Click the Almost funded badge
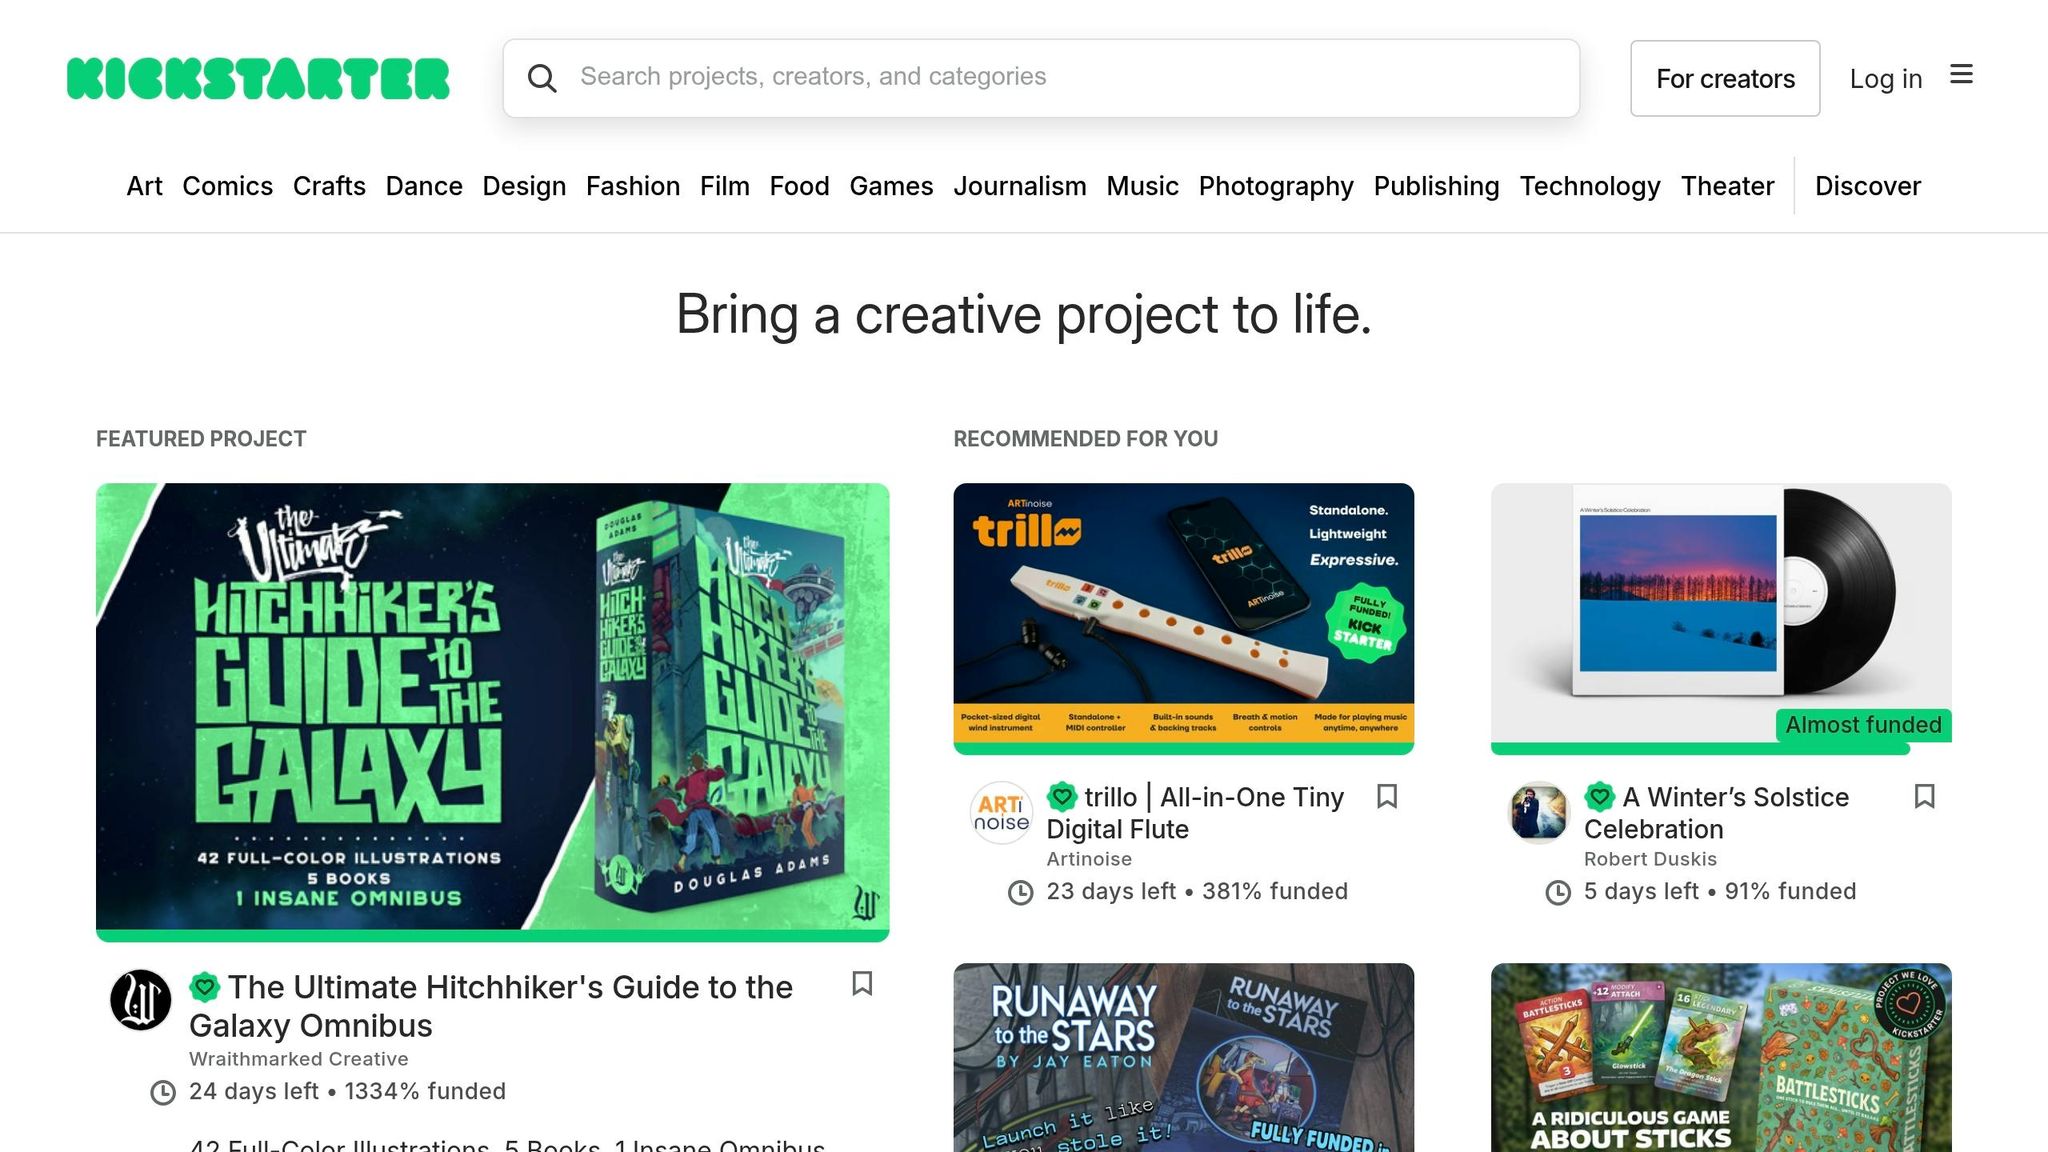 (x=1863, y=725)
